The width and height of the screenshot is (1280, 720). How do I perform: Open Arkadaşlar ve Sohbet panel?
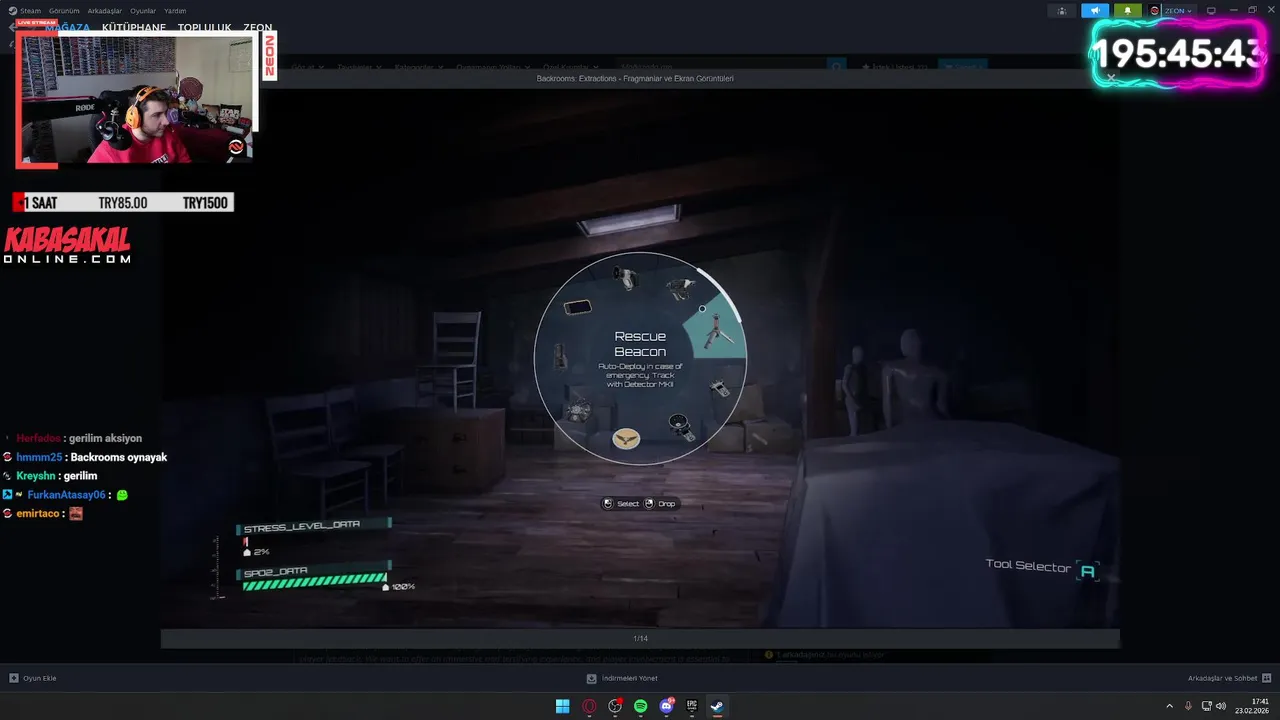click(1229, 678)
